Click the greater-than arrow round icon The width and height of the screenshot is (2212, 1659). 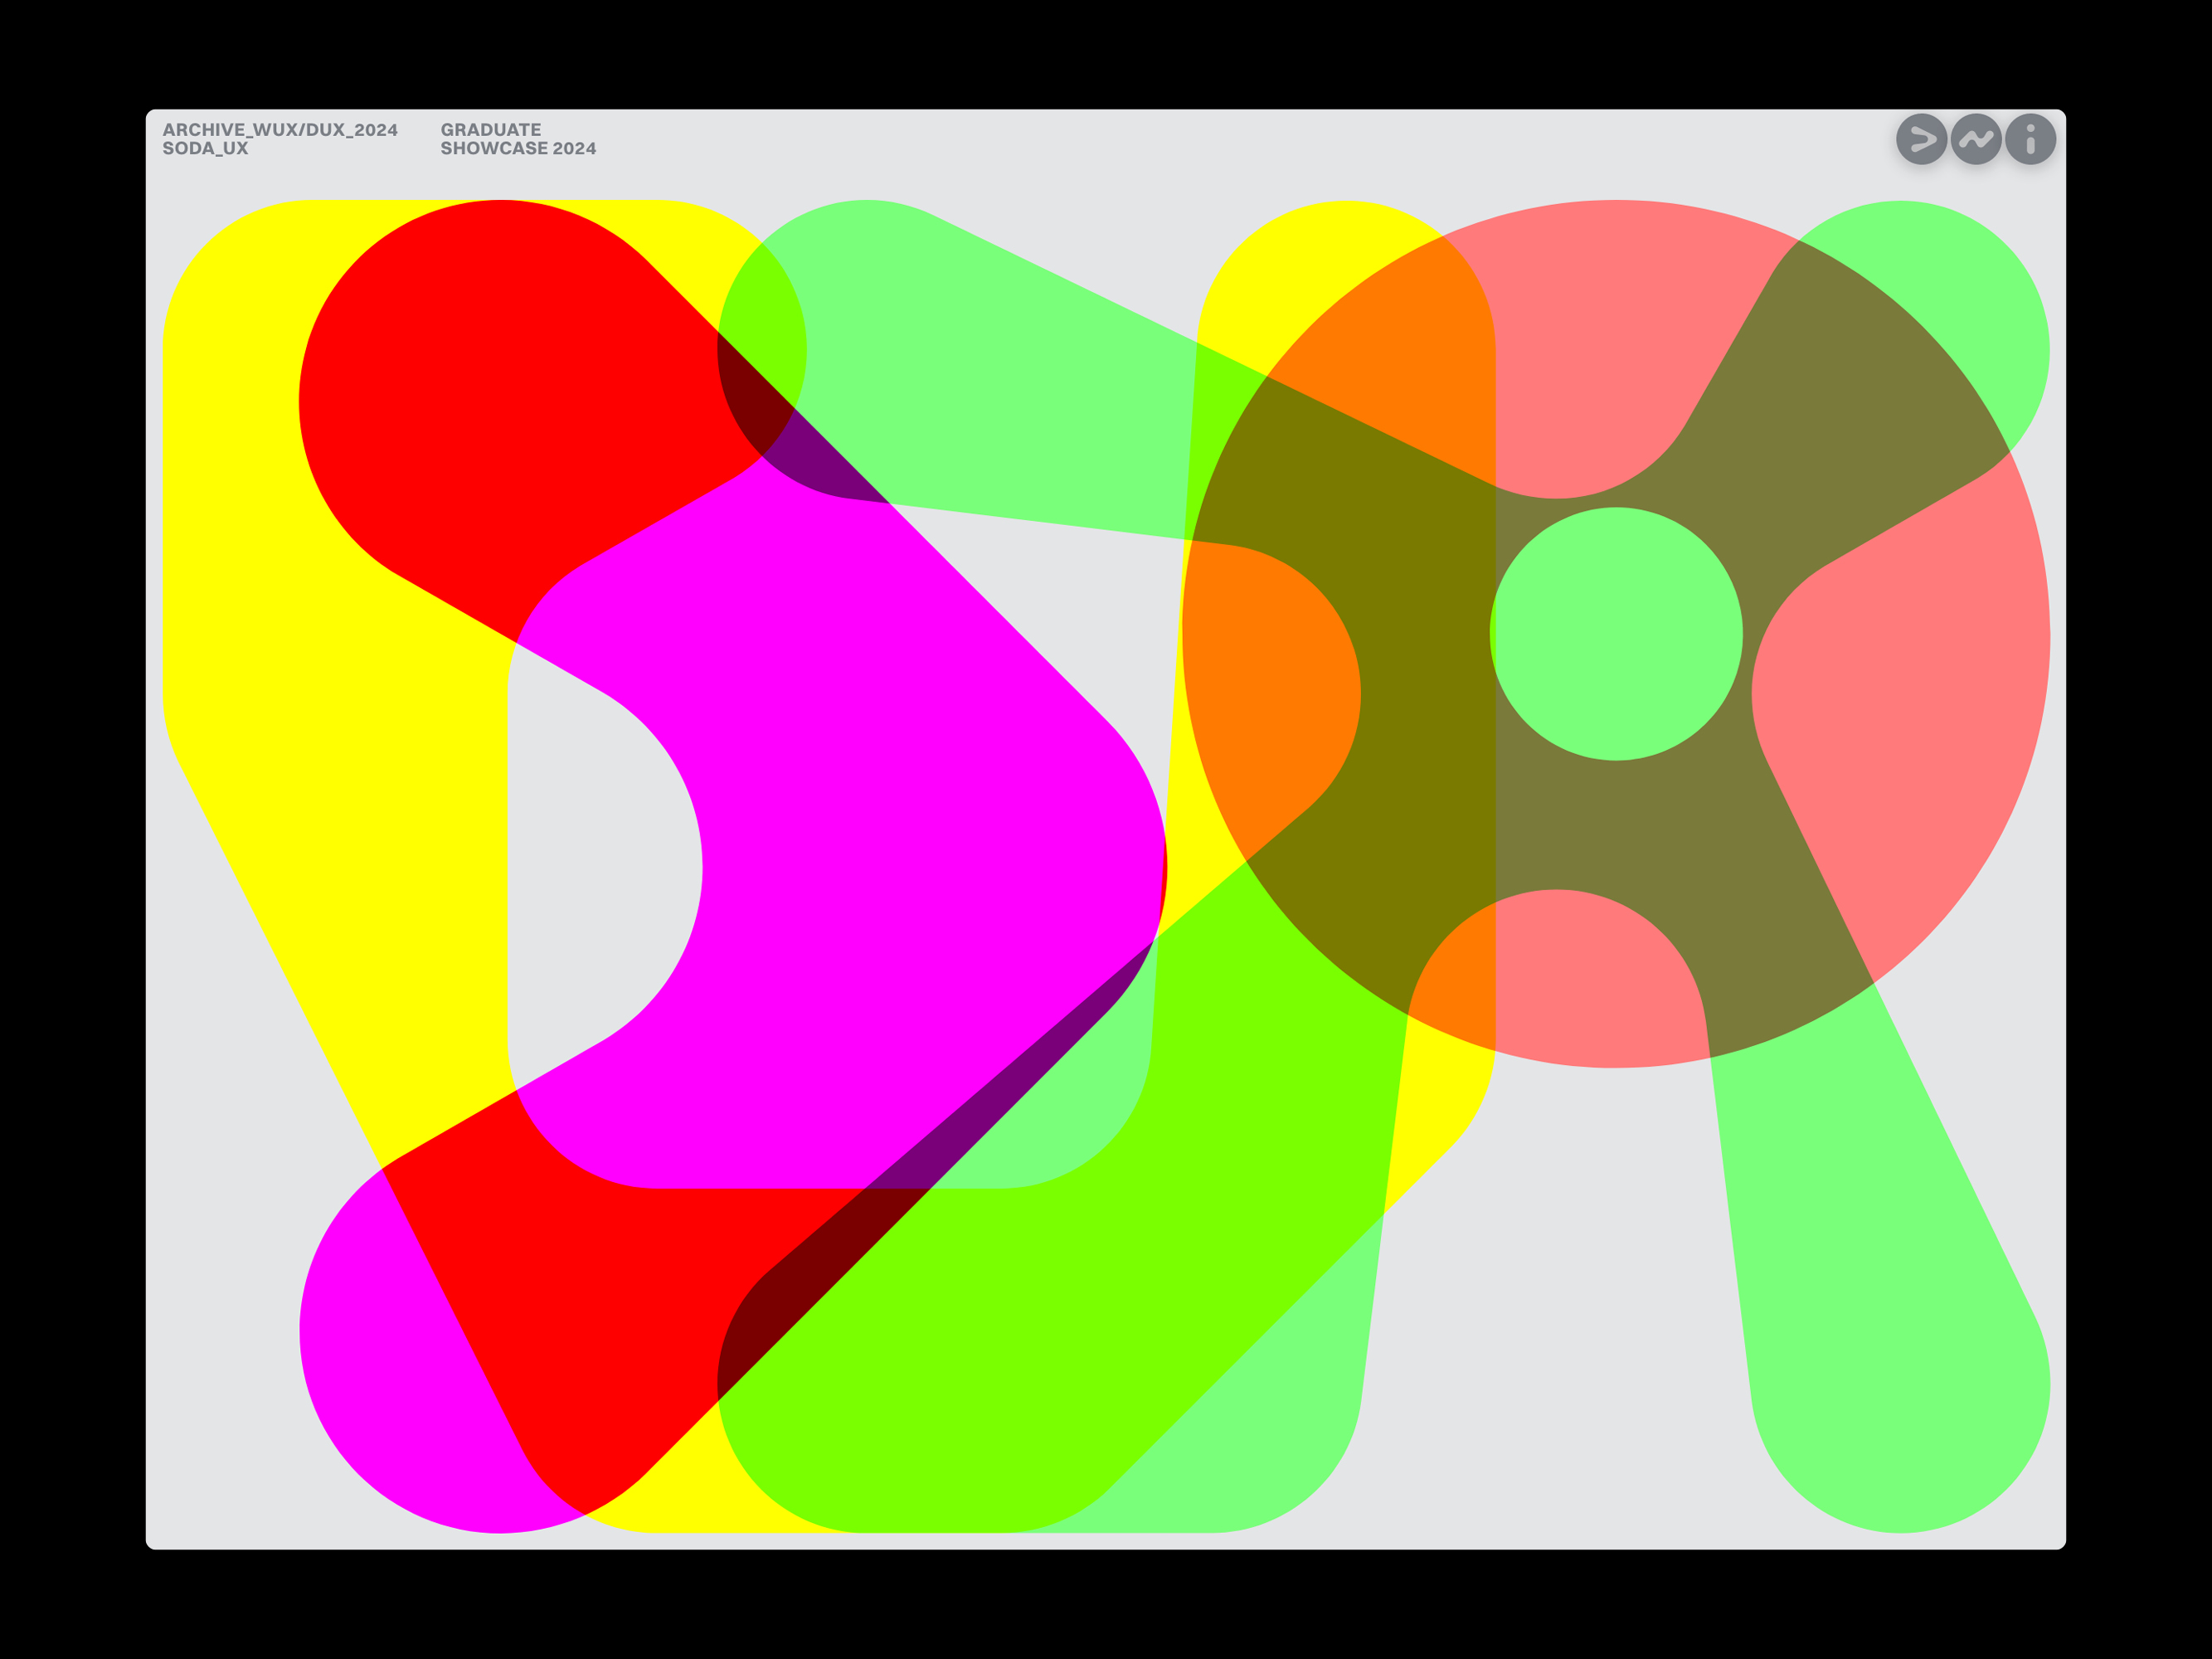(1921, 139)
